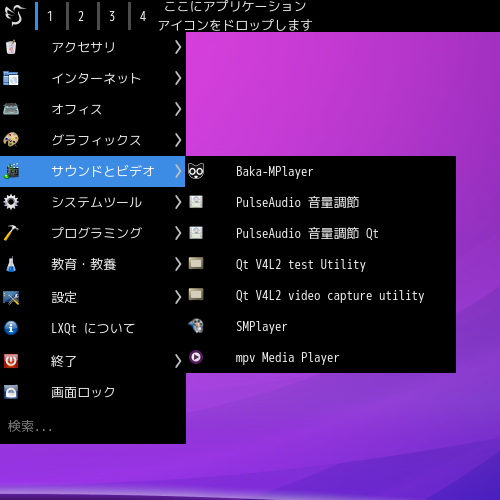Expand the オフィス submenu arrow
The width and height of the screenshot is (500, 500).
click(178, 109)
